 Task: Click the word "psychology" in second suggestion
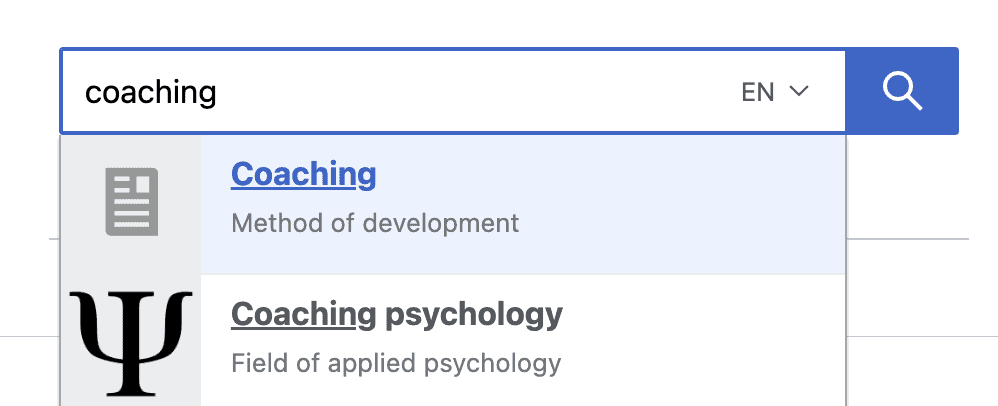(x=474, y=315)
